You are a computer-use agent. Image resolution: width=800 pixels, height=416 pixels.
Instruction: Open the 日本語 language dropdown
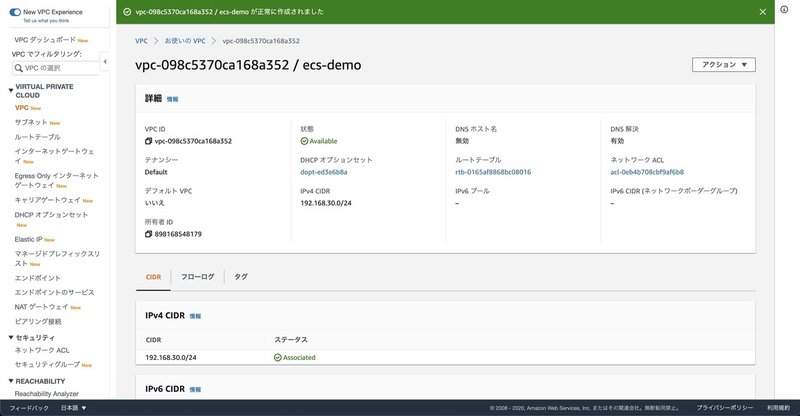pyautogui.click(x=73, y=408)
